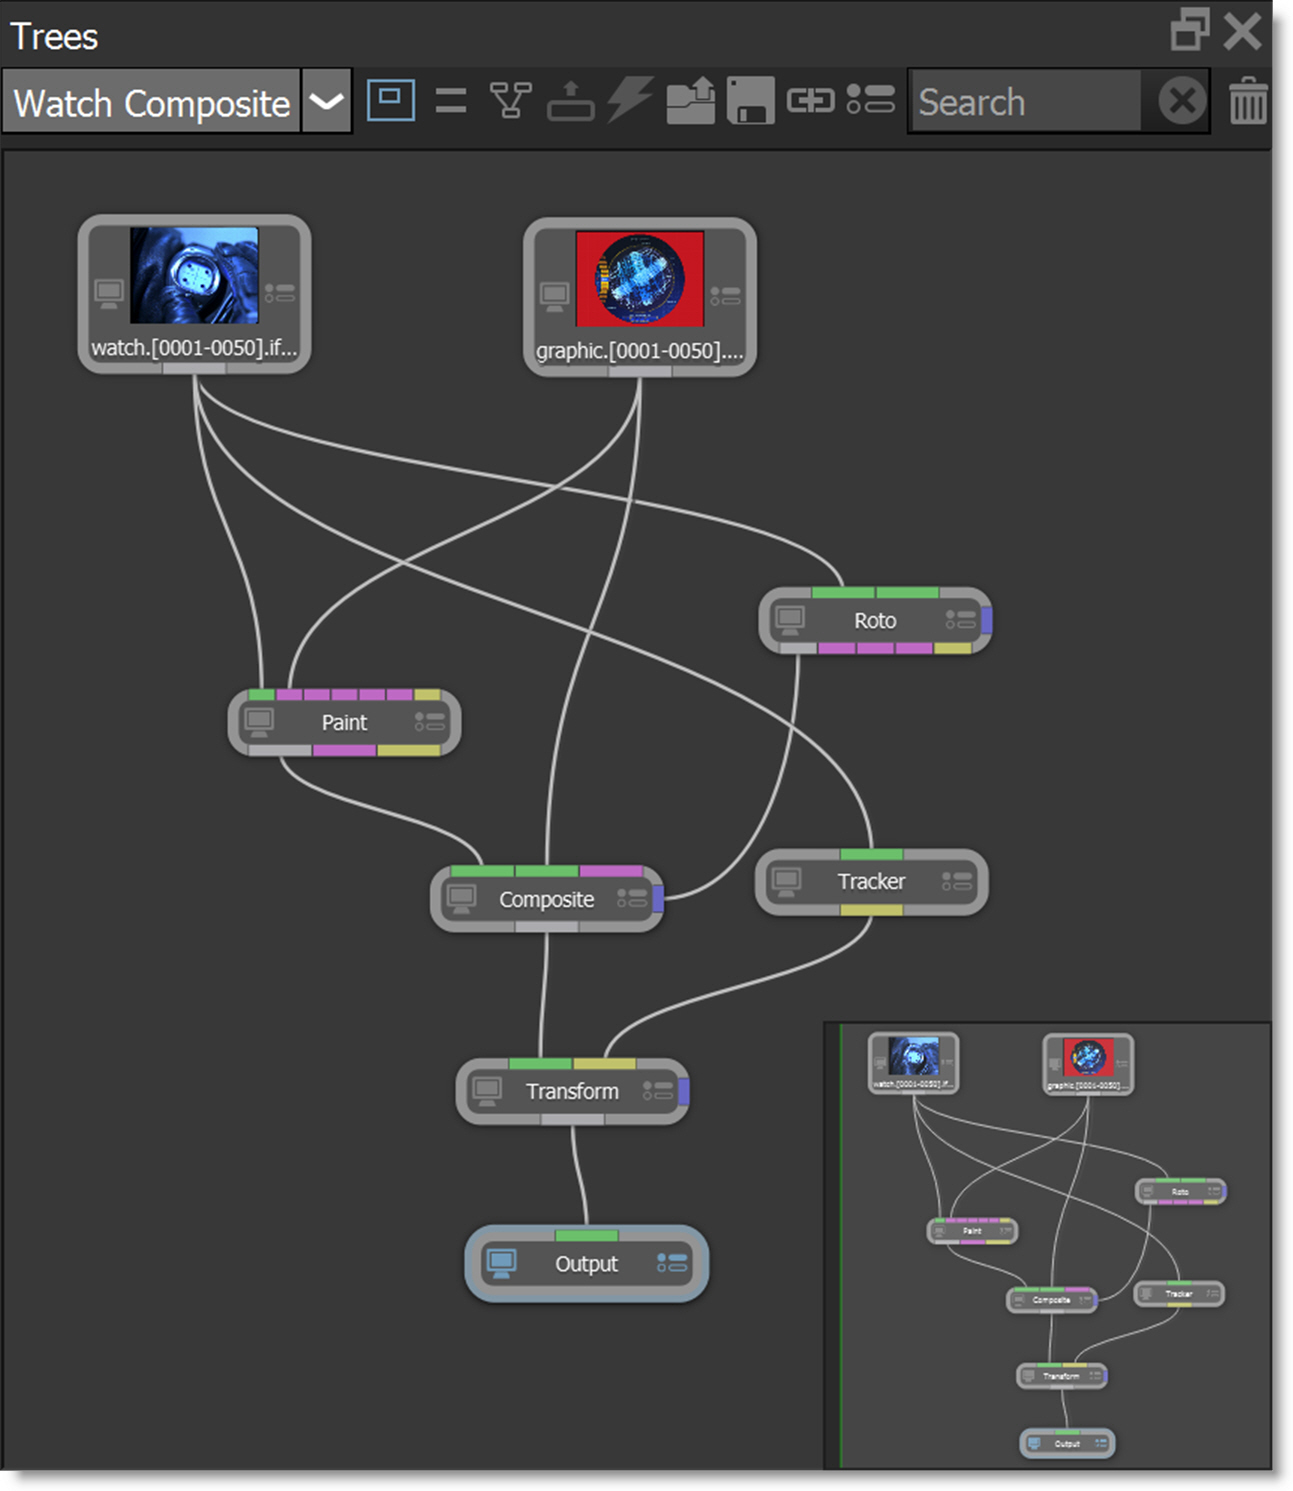Viewport: 1293px width, 1491px height.
Task: Click into the Search field
Action: point(1025,102)
